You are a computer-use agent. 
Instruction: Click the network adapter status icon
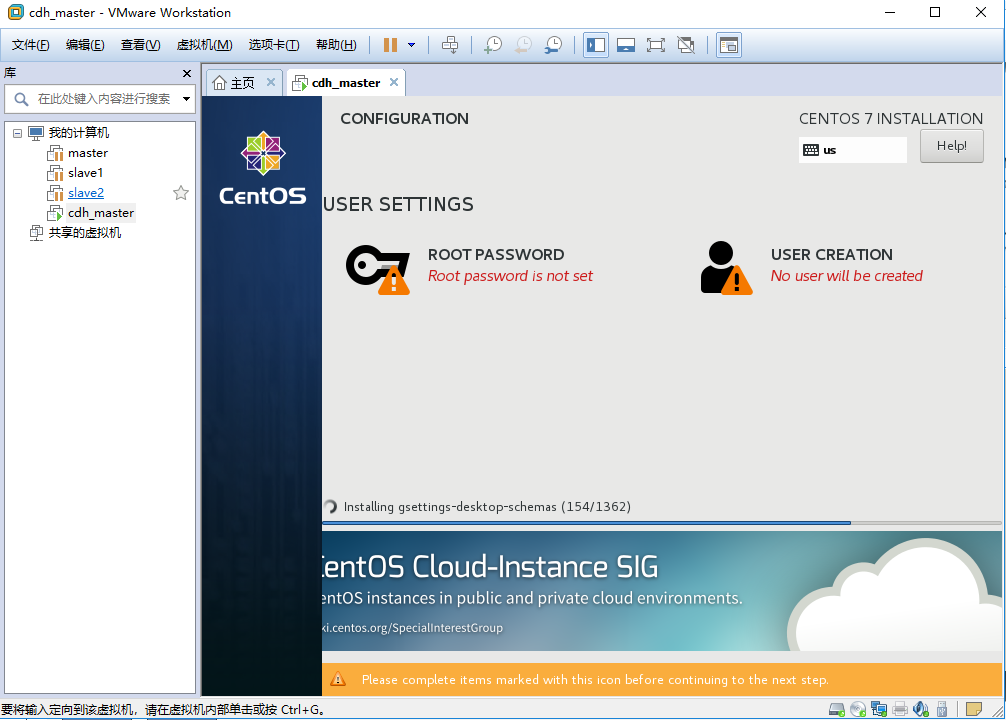tap(878, 709)
